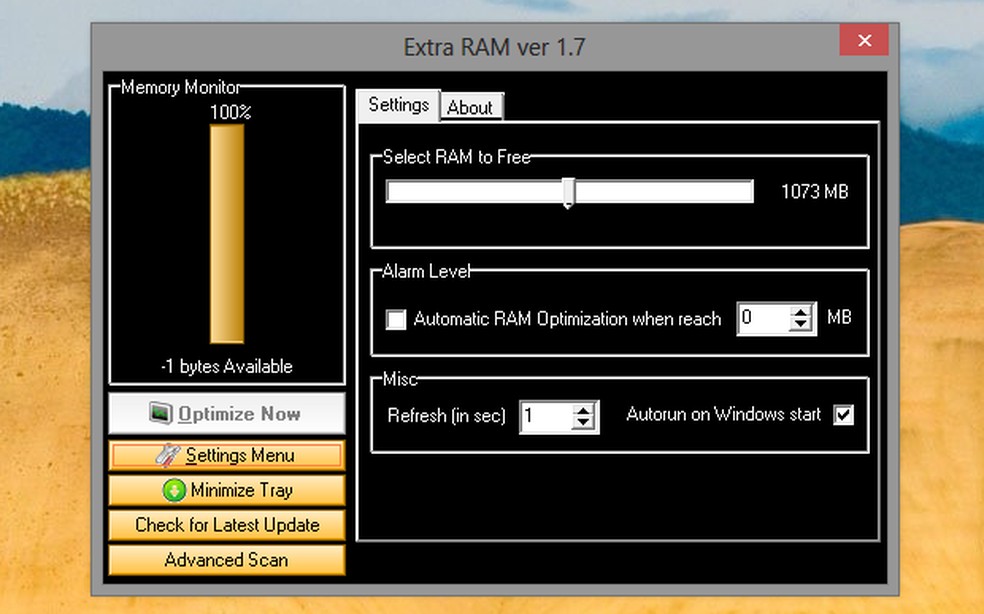Increase Refresh interval with up arrow
984x614 pixels.
[x=585, y=409]
